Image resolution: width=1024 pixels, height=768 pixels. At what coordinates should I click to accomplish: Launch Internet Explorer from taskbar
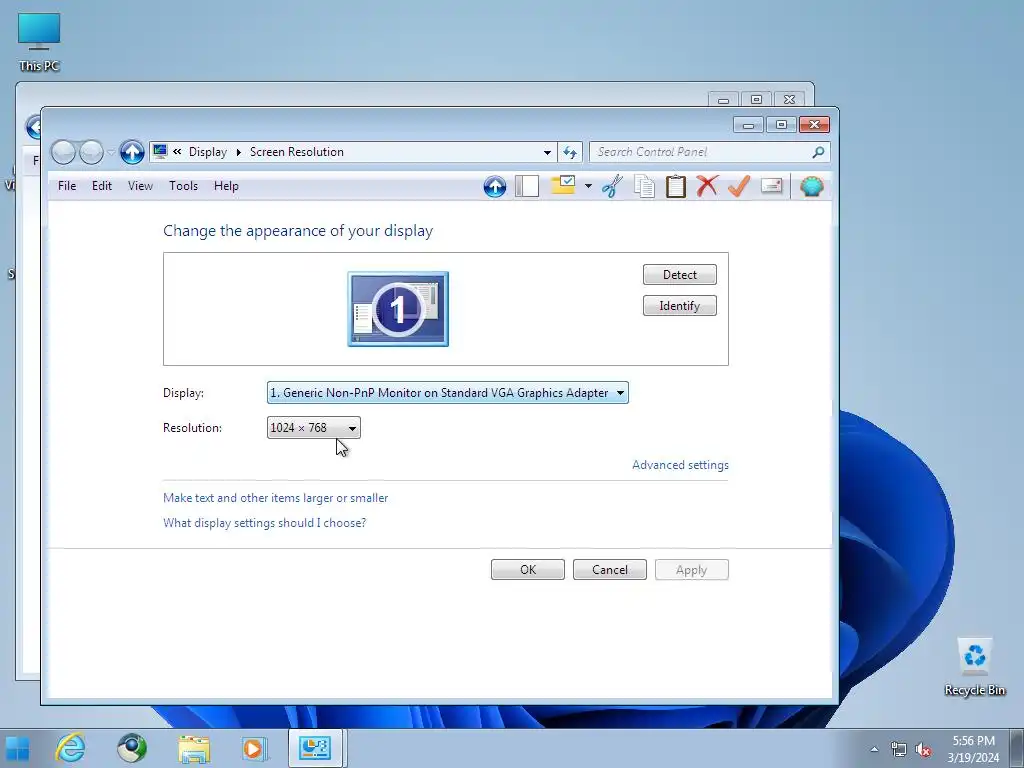coord(71,748)
